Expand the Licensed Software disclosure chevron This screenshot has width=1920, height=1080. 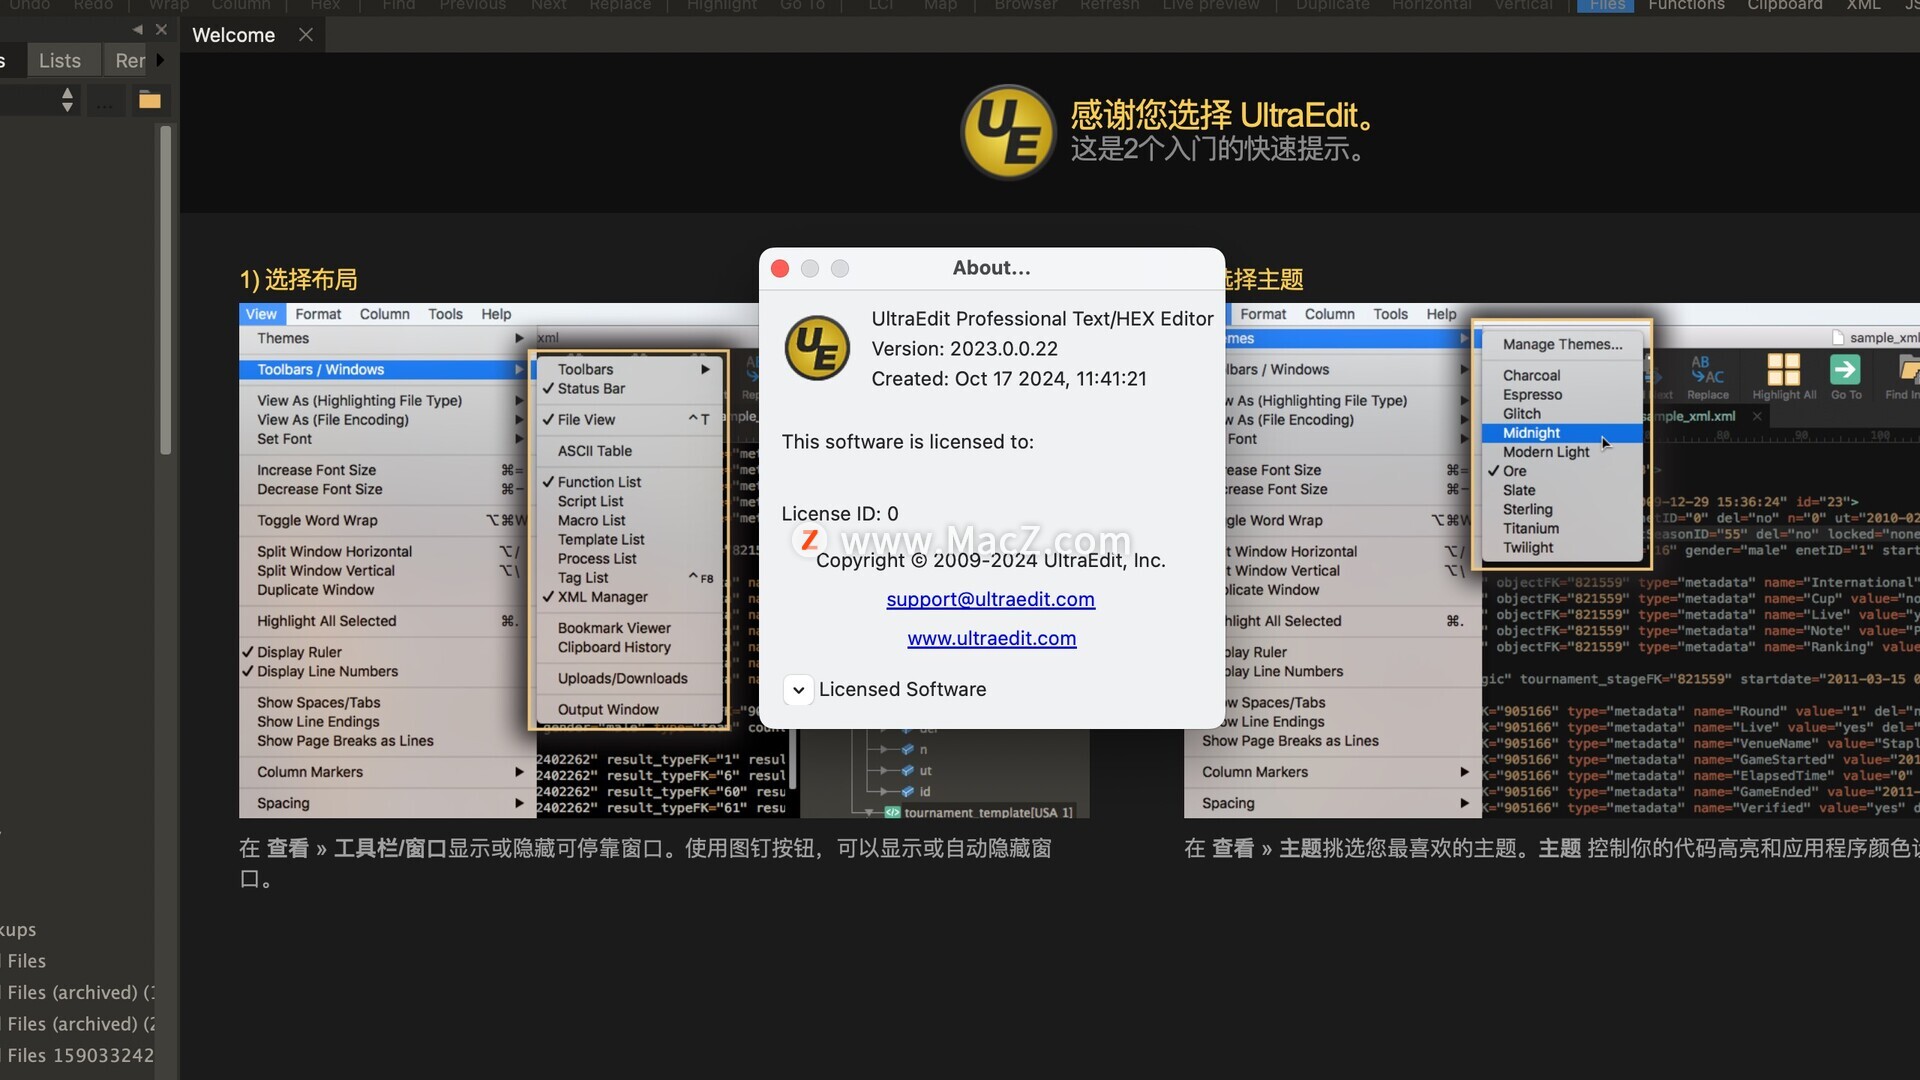click(x=798, y=690)
